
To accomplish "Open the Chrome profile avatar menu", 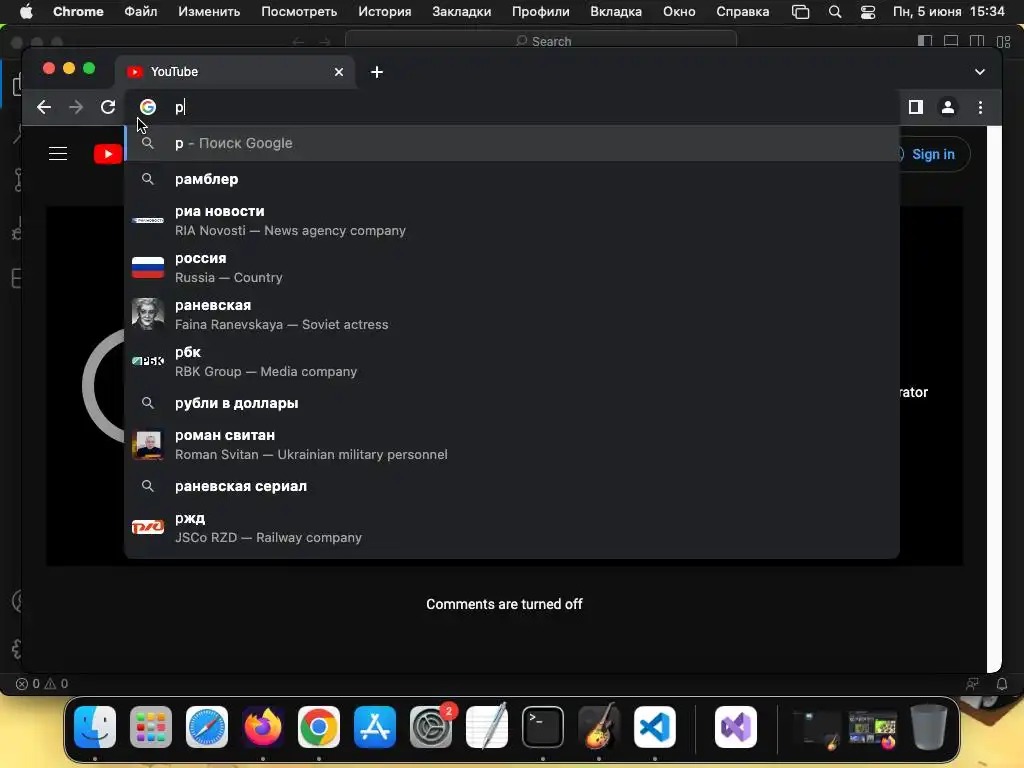I will pyautogui.click(x=948, y=107).
